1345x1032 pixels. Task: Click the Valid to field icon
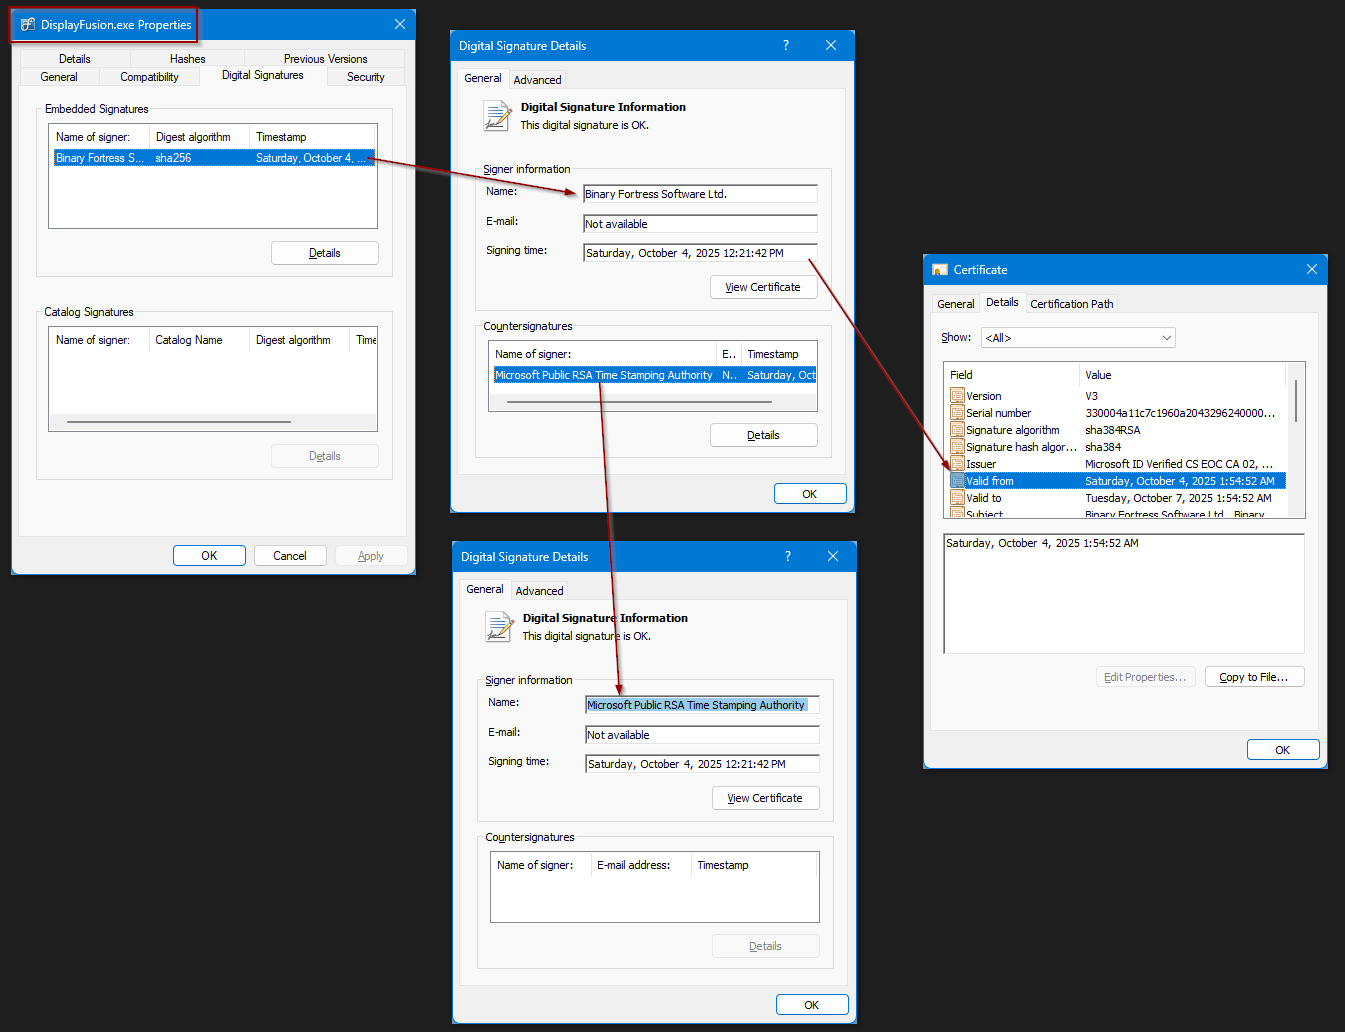957,498
